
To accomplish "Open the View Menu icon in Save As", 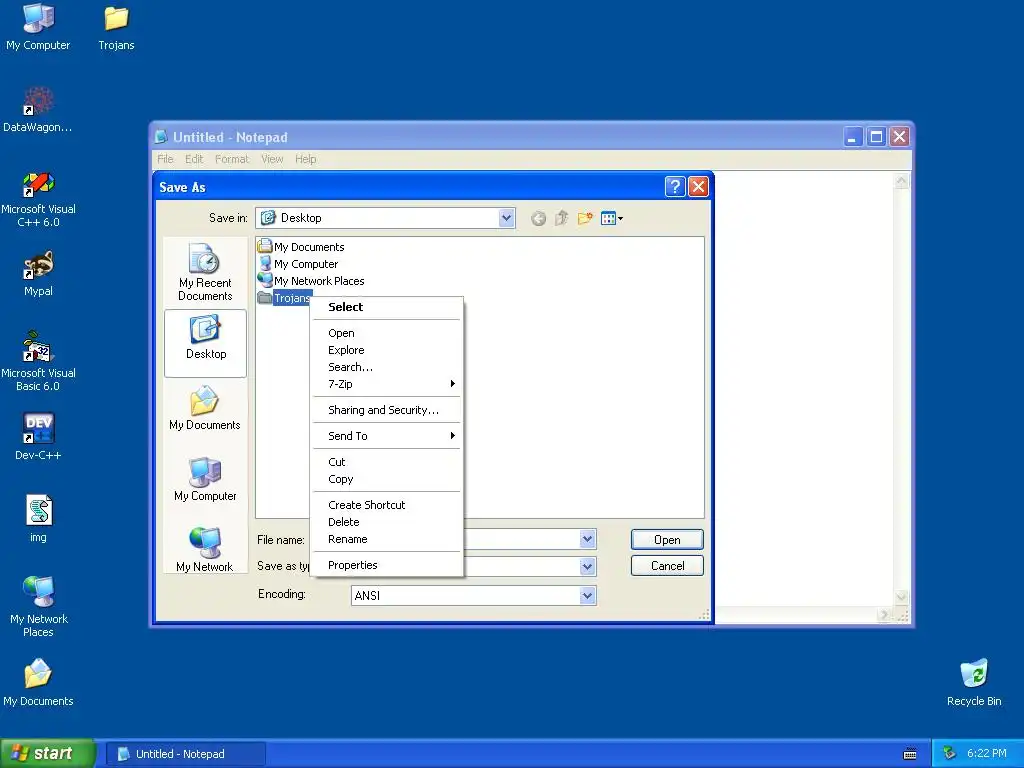I will (x=611, y=218).
